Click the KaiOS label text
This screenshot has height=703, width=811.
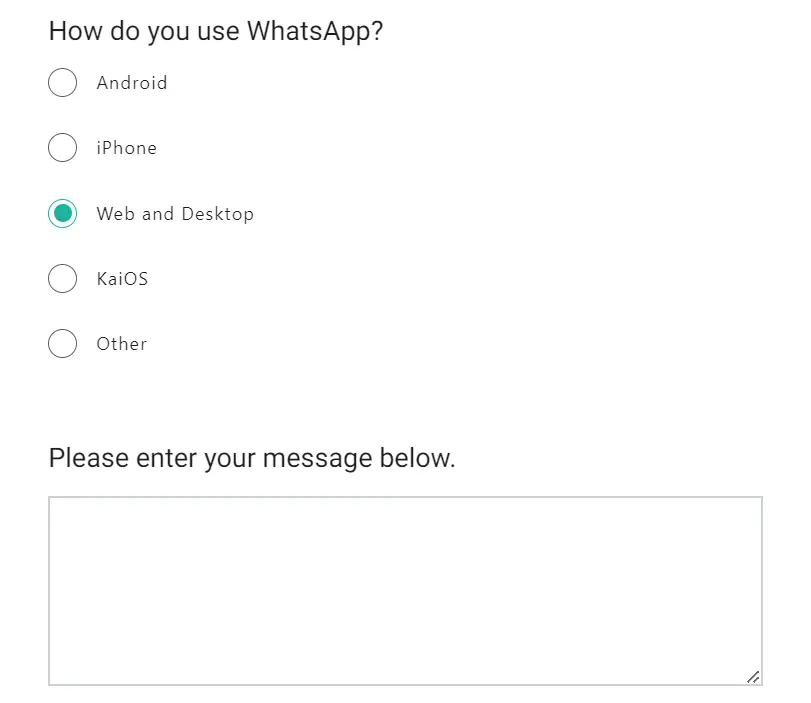point(121,278)
